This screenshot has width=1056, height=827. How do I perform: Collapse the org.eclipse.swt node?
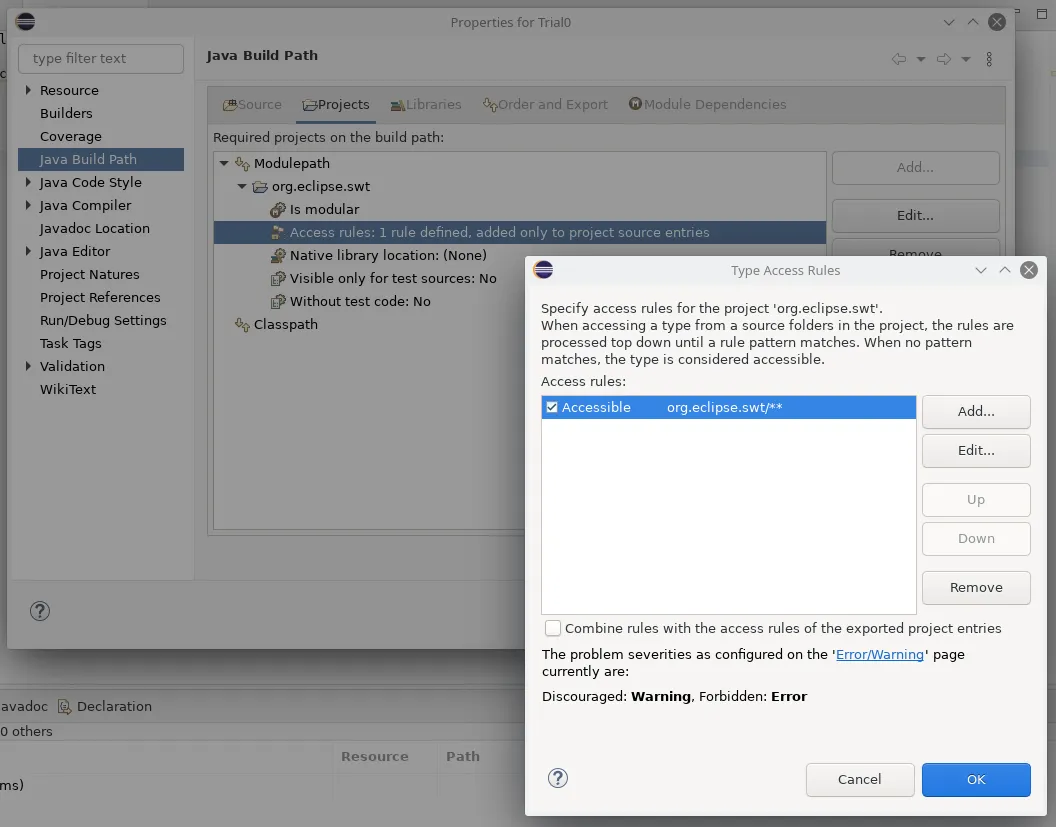242,187
